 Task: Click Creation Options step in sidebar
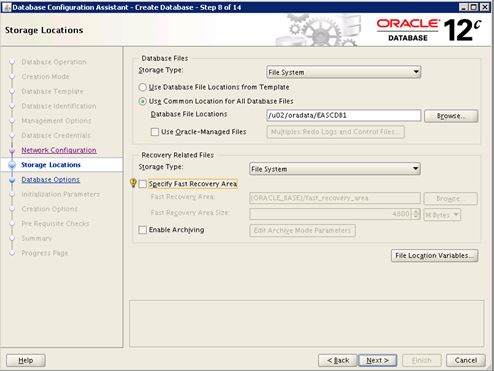click(49, 209)
